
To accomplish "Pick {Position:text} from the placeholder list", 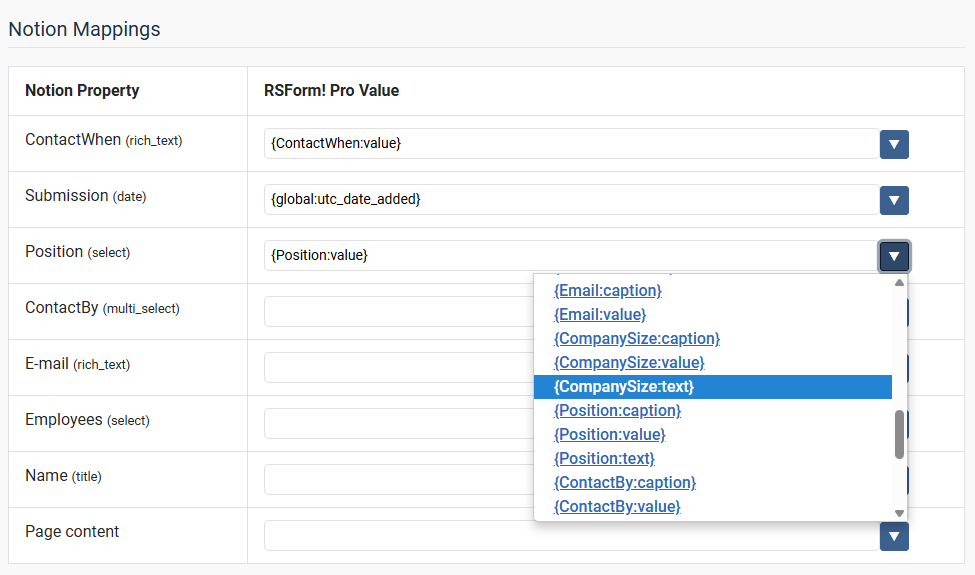I will (604, 458).
